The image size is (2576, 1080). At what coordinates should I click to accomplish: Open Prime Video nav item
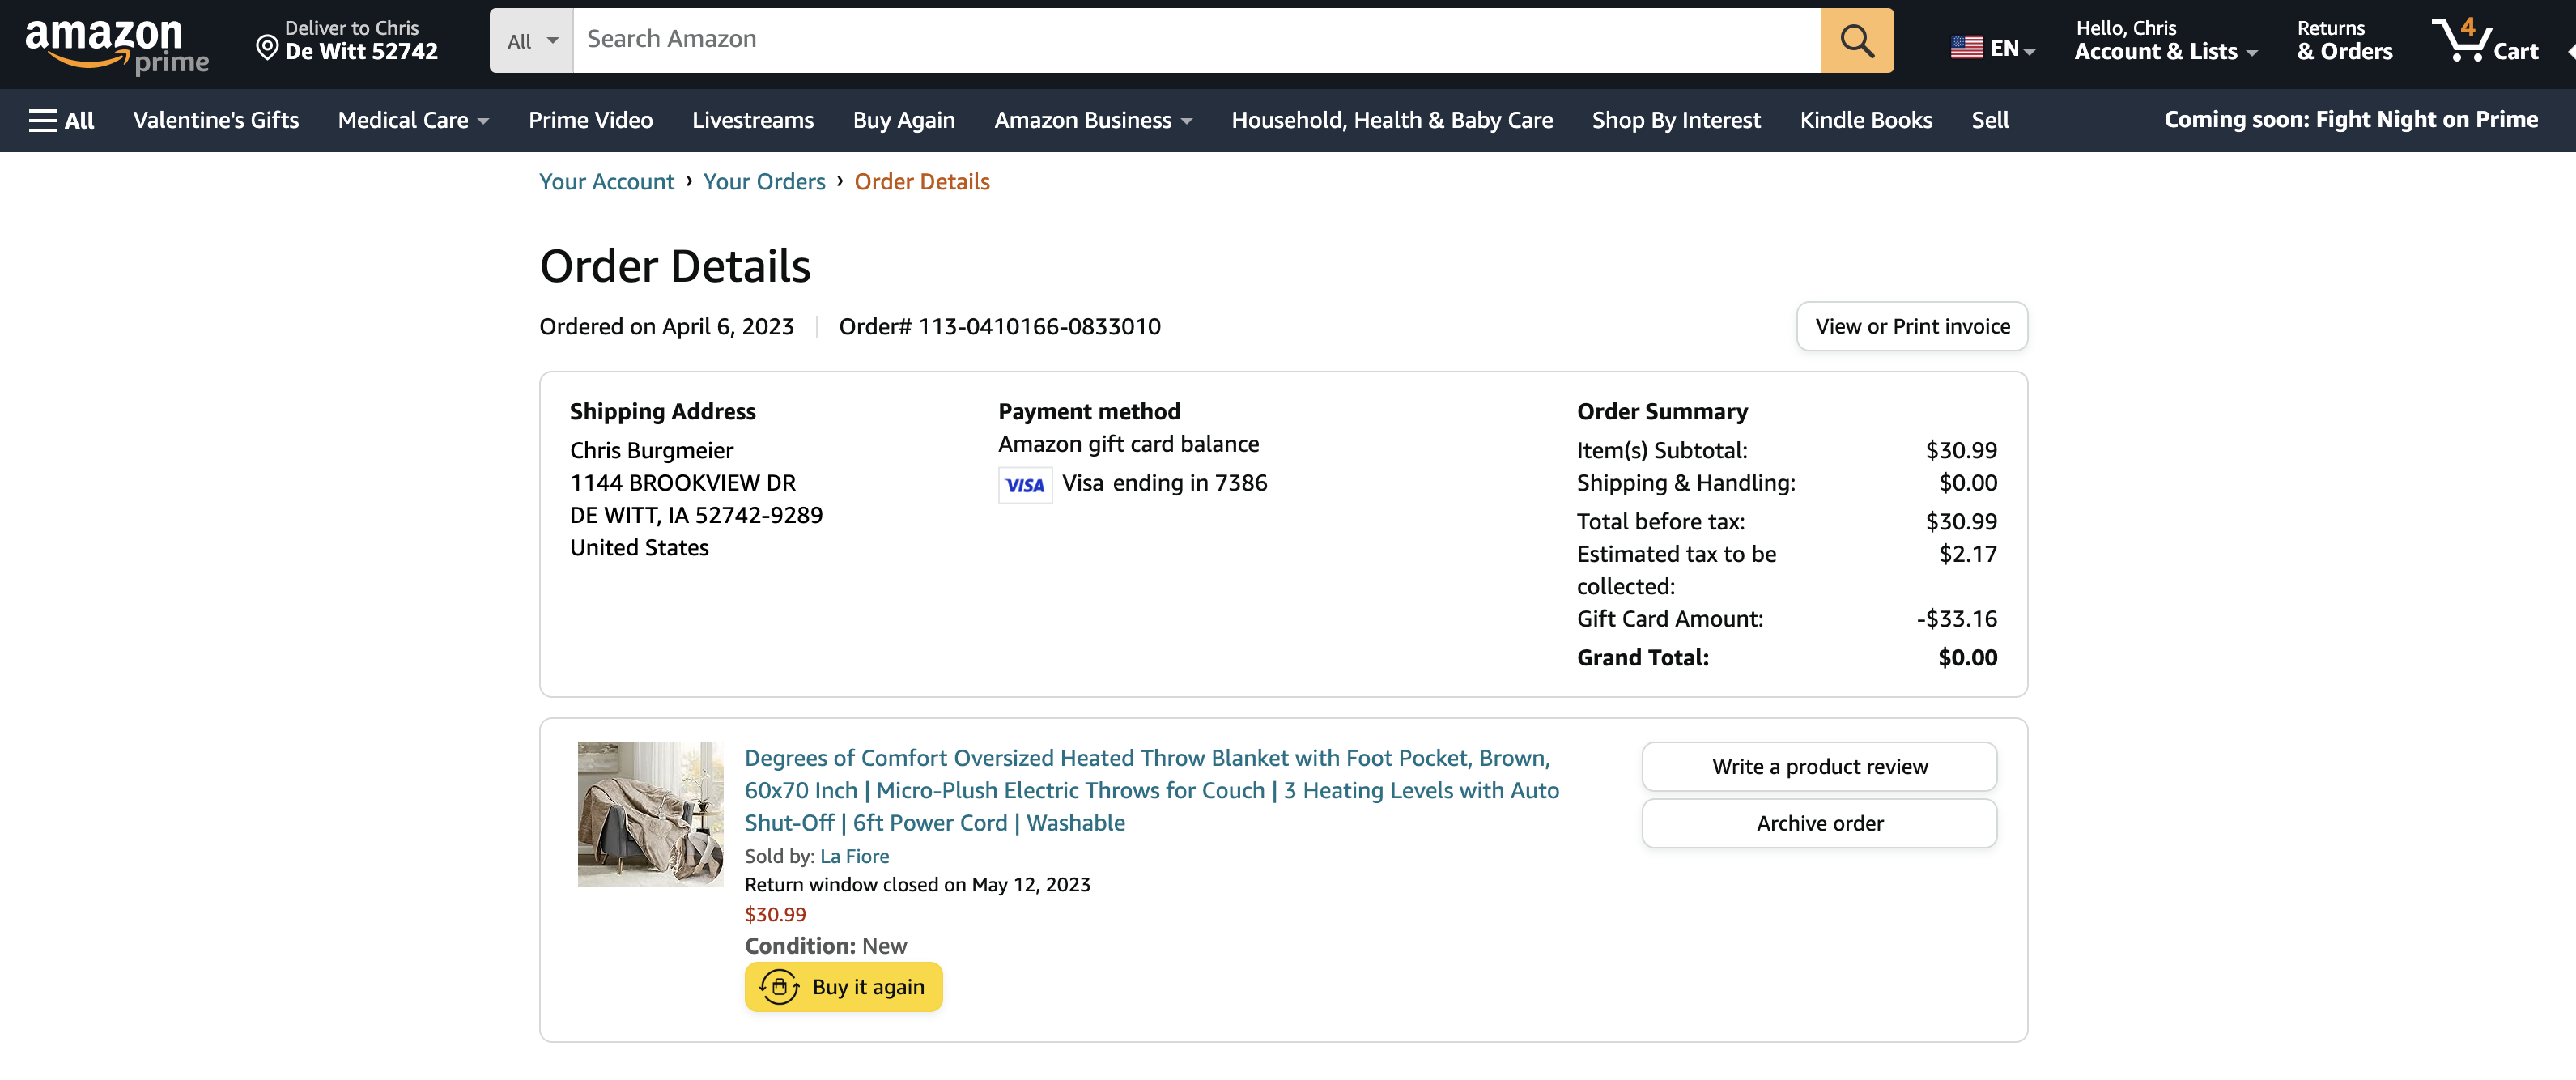click(x=591, y=120)
